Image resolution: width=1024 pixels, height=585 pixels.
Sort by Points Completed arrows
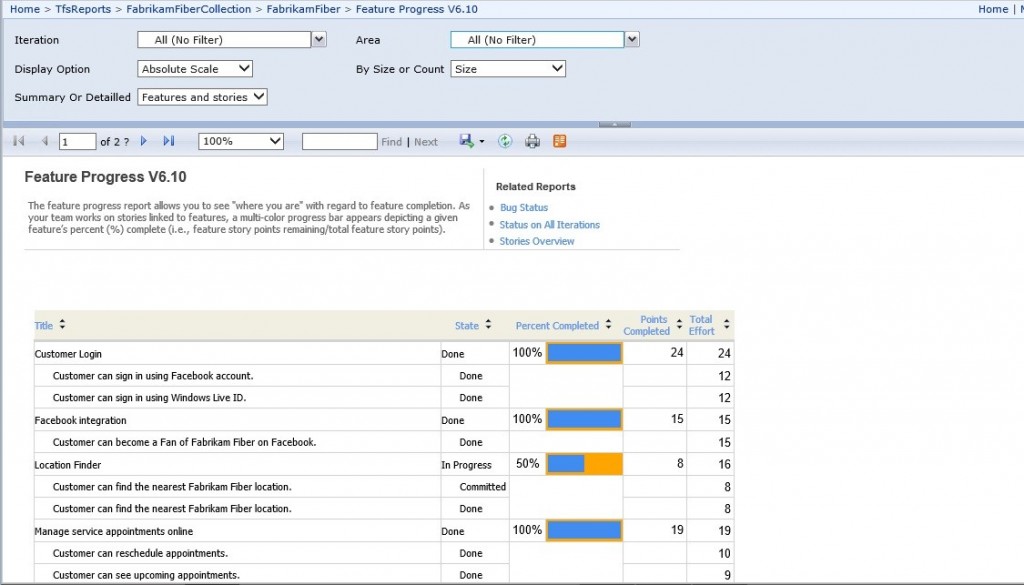679,324
